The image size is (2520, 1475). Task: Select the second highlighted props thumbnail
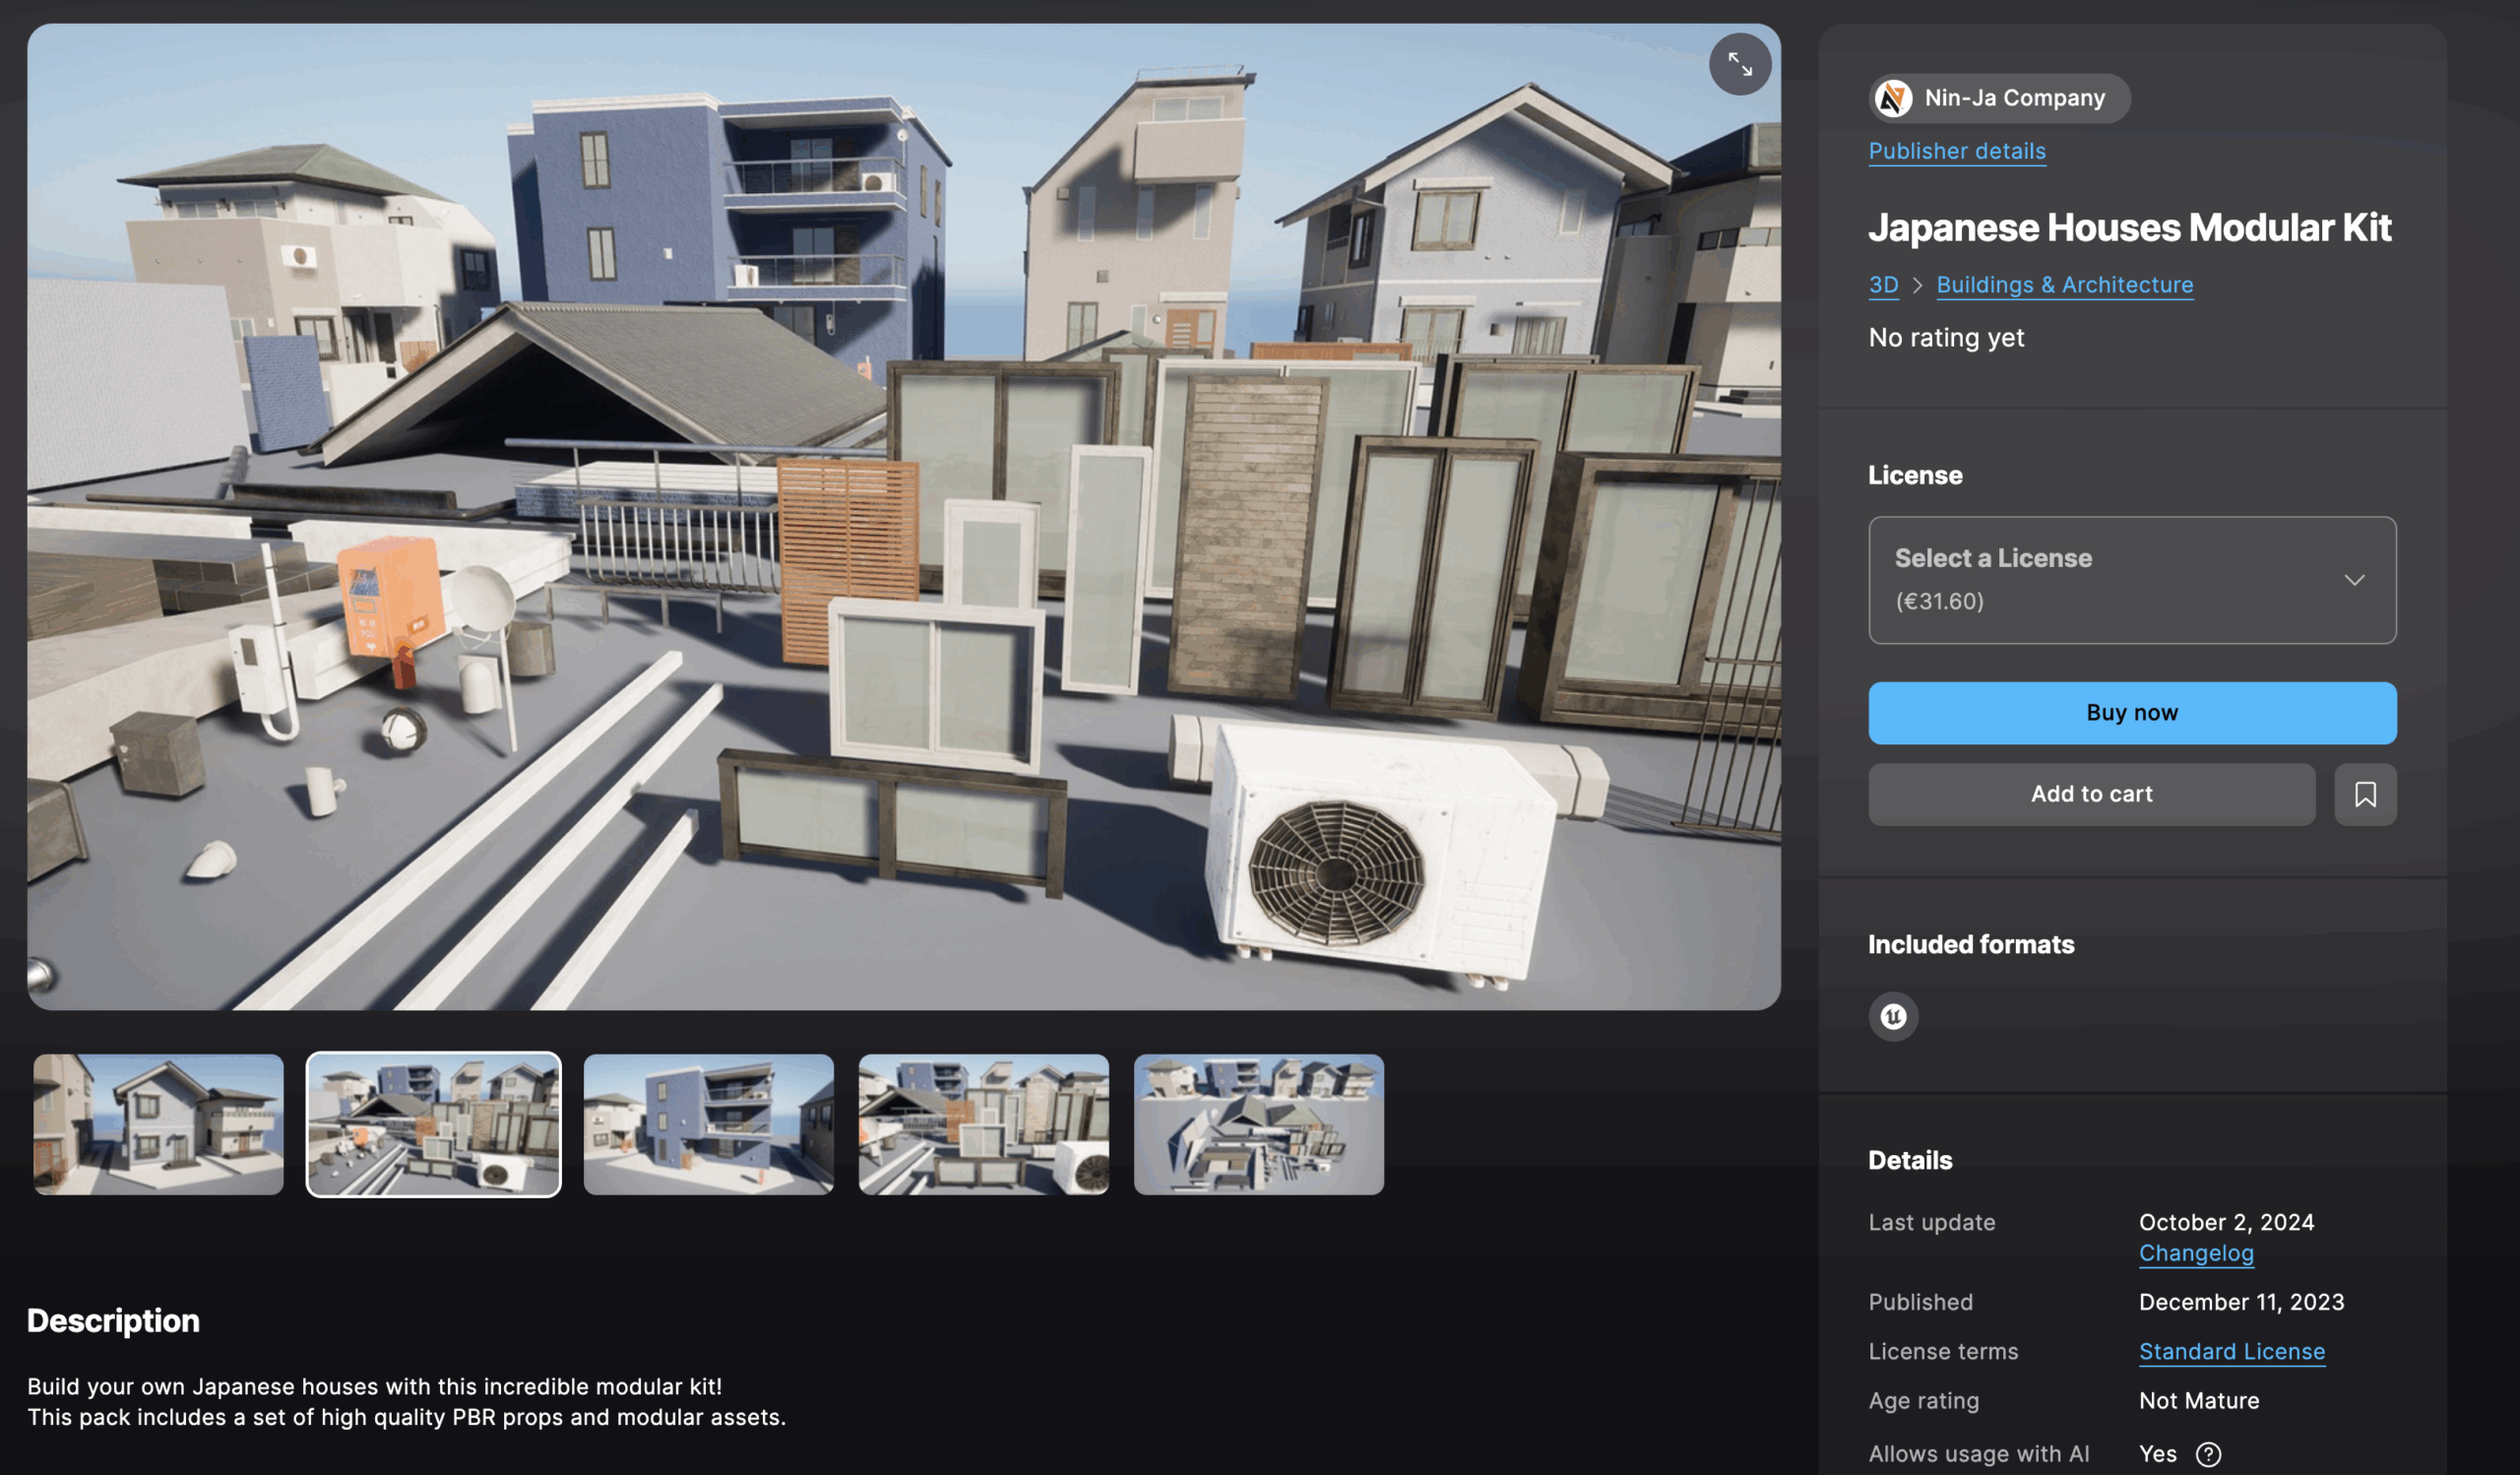pos(433,1124)
